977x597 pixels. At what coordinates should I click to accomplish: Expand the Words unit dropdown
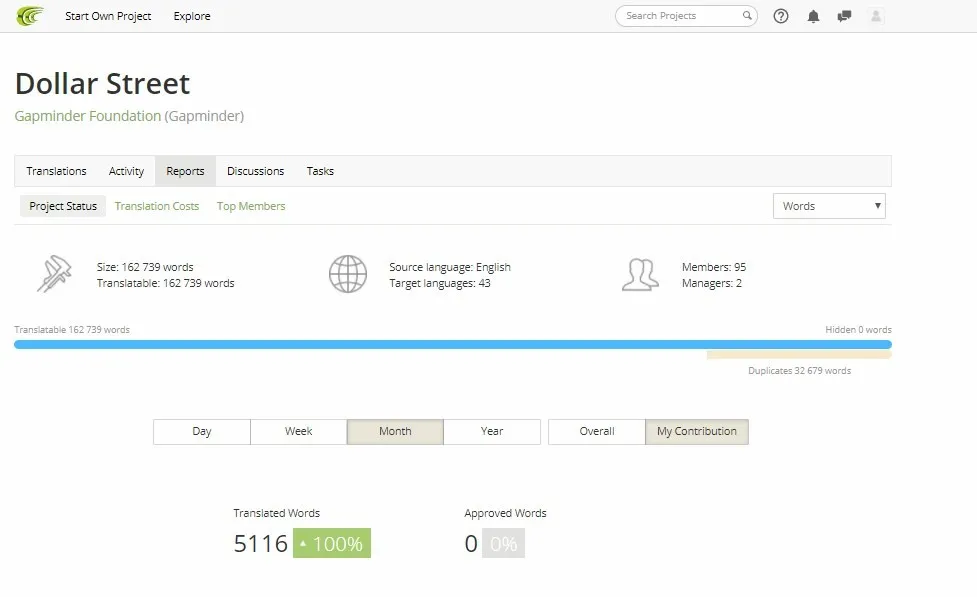point(829,206)
